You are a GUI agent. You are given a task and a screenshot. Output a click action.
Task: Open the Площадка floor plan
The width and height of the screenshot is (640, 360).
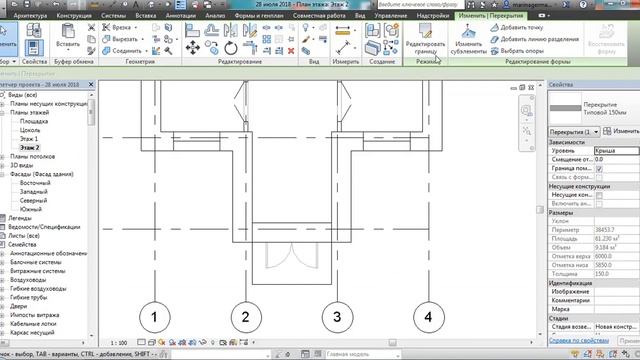(x=34, y=121)
